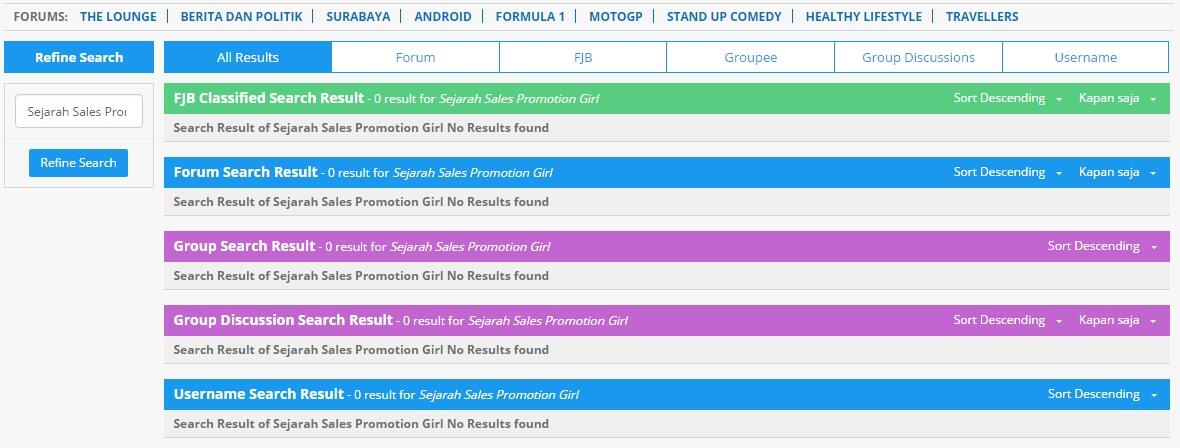1180x448 pixels.
Task: Expand Kapan saja in Forum Search Result
Action: pyautogui.click(x=1118, y=172)
